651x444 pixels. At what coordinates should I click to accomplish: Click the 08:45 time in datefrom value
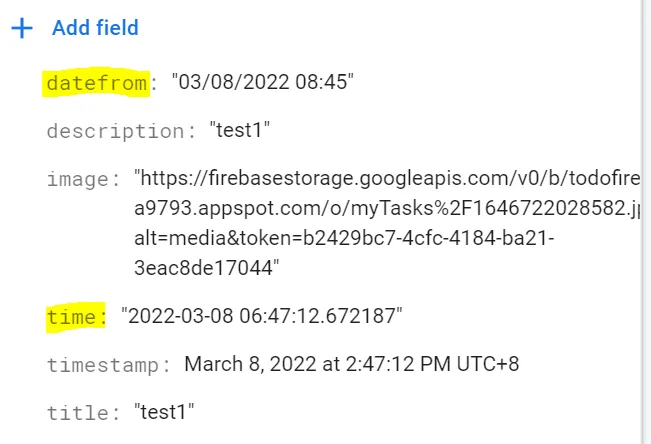click(x=326, y=82)
